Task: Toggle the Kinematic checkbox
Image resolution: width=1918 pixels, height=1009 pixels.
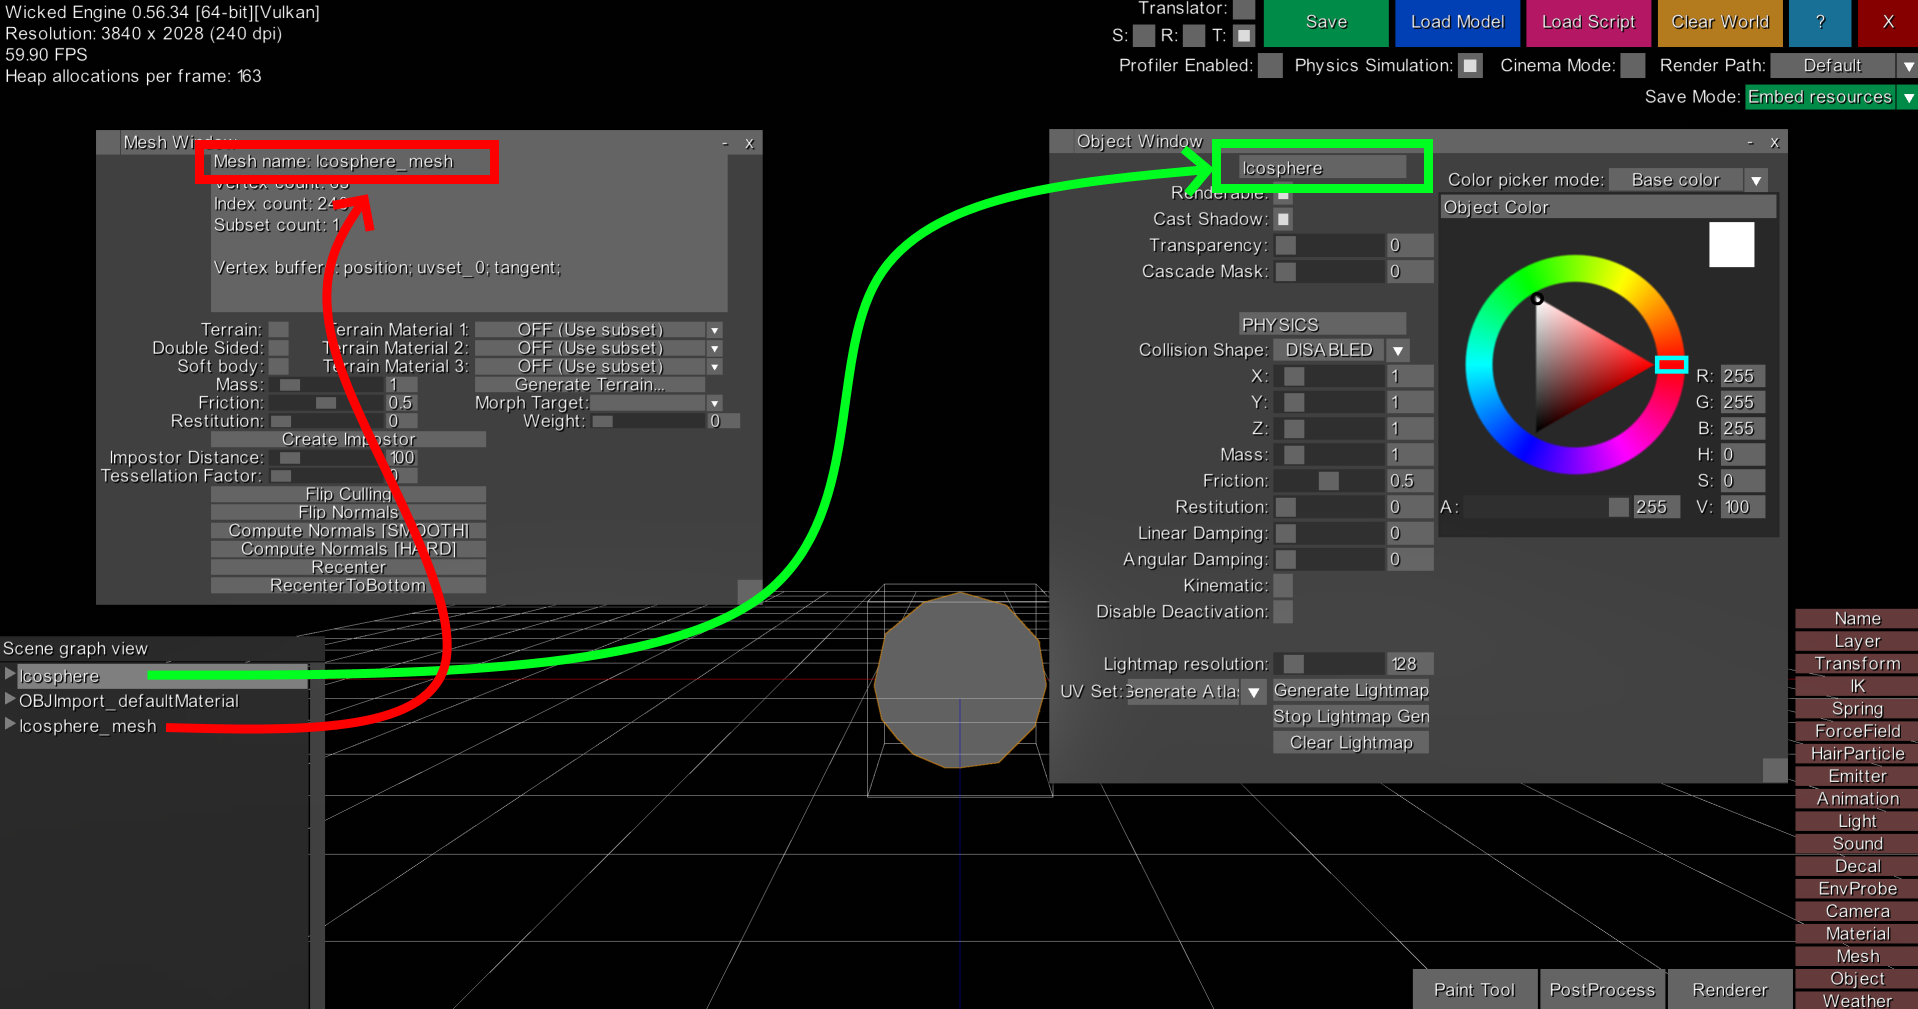Action: 1283,585
